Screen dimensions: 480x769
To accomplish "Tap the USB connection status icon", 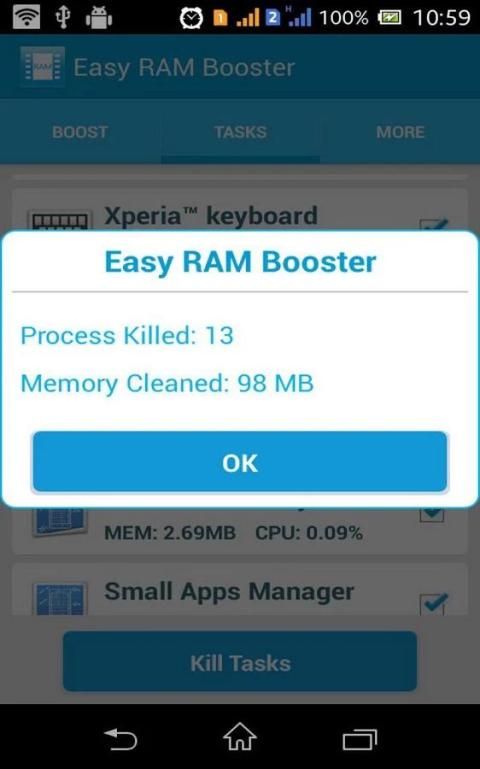I will point(63,18).
